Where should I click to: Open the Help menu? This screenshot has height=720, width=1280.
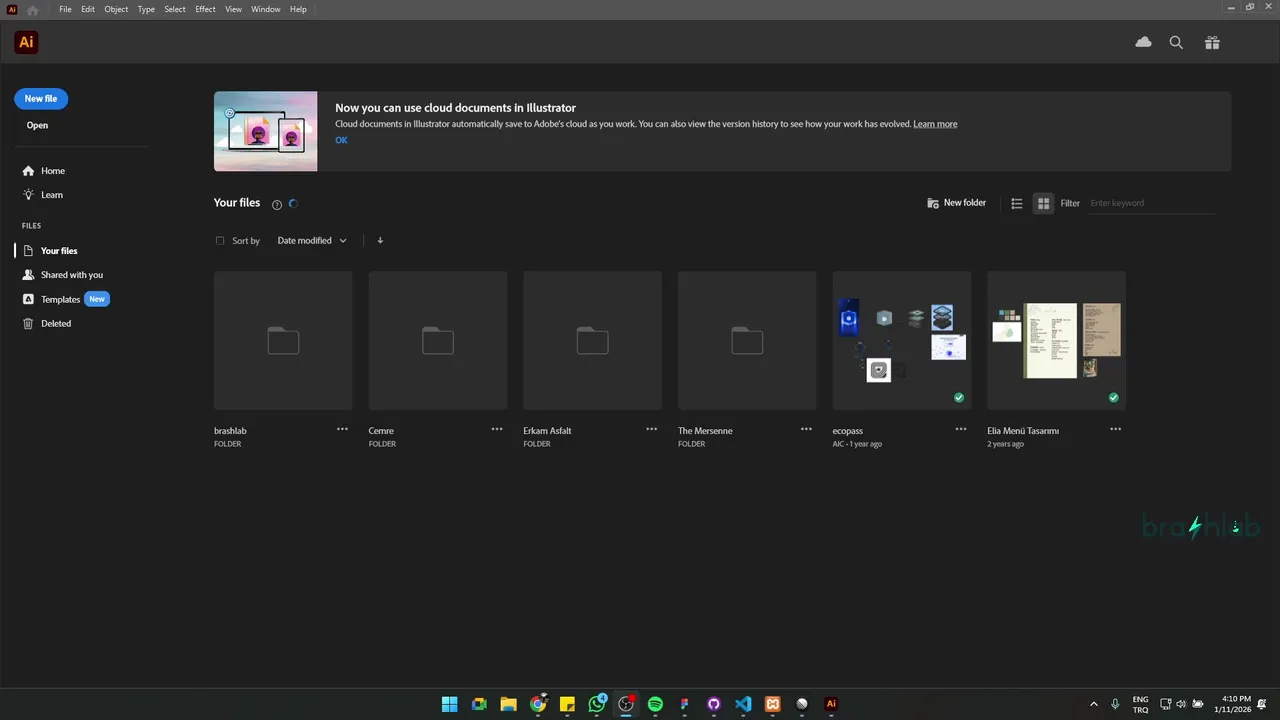[298, 9]
